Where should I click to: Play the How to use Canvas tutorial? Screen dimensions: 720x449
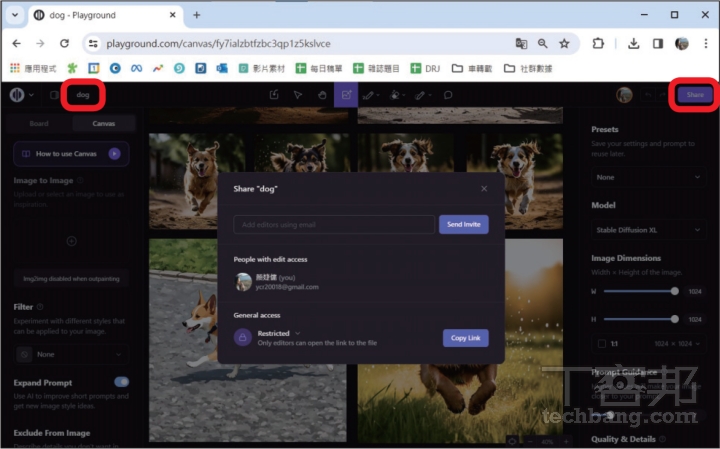click(115, 153)
